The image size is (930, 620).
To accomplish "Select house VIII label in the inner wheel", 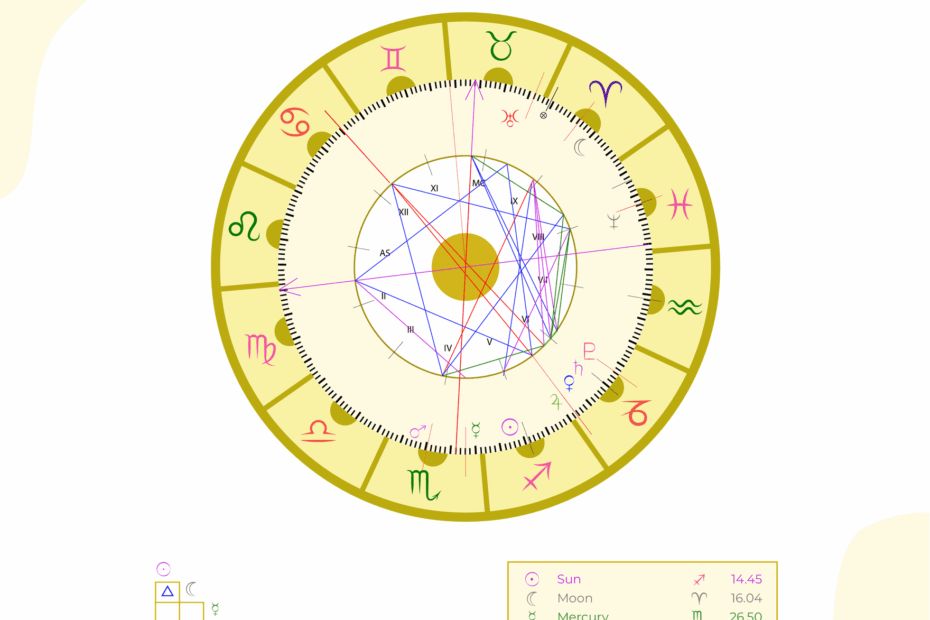I will tap(538, 237).
